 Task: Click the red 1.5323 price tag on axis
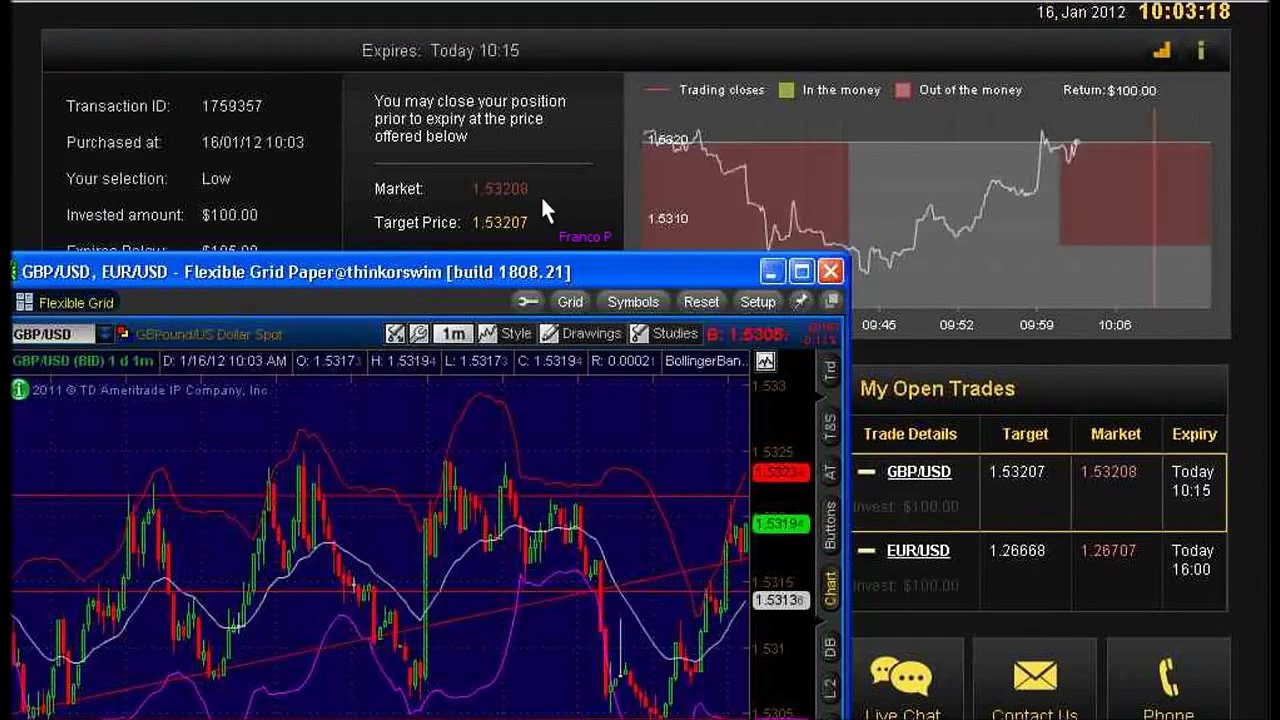point(780,472)
